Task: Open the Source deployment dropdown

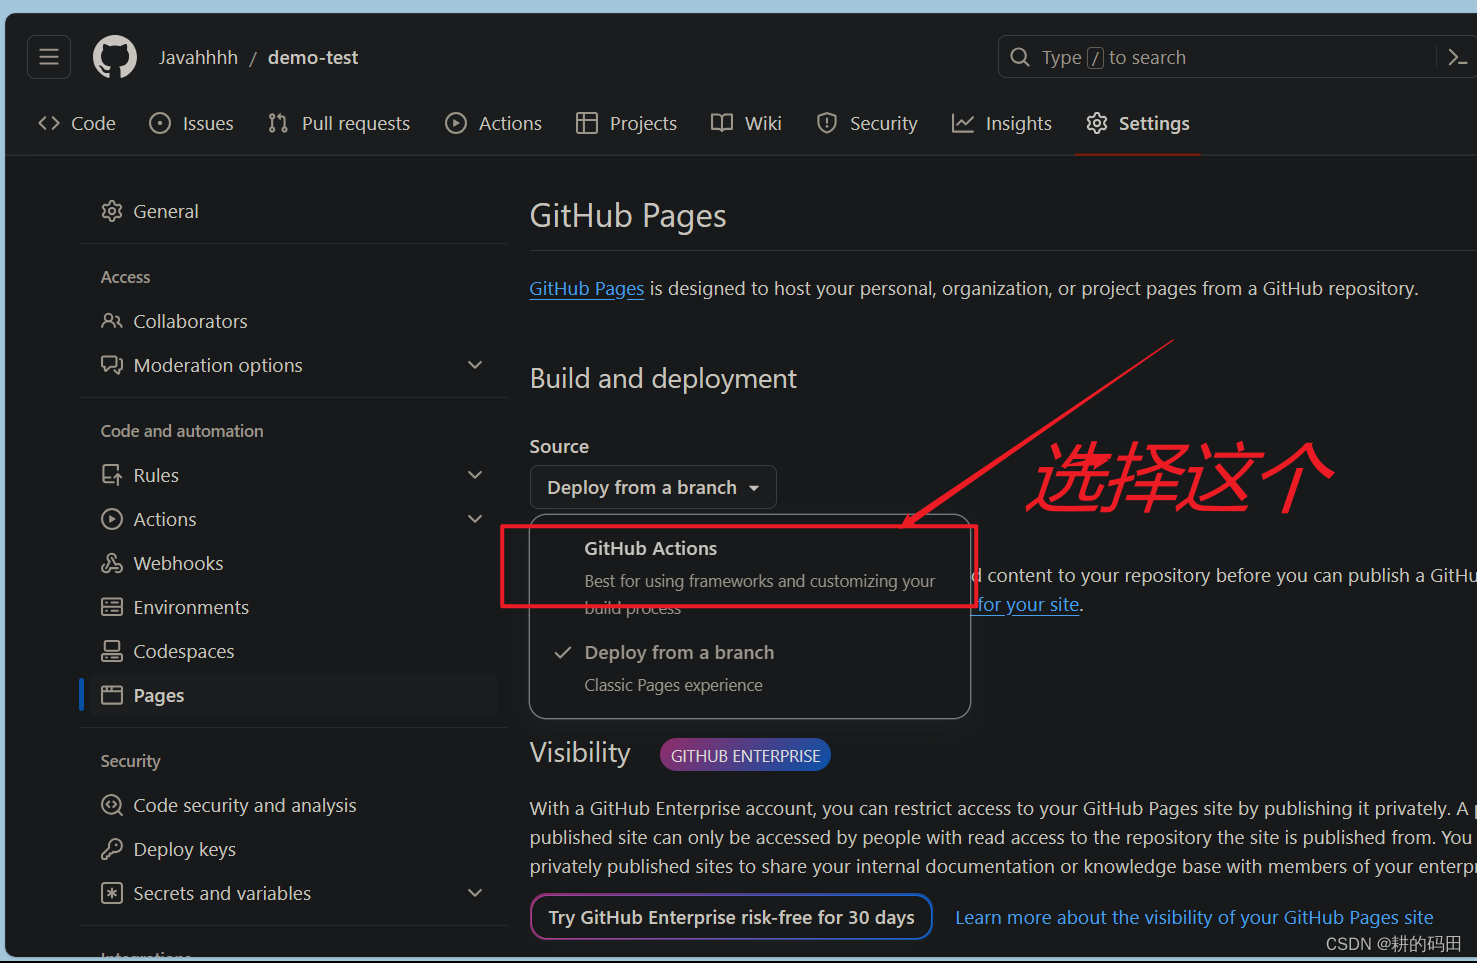Action: click(x=652, y=487)
